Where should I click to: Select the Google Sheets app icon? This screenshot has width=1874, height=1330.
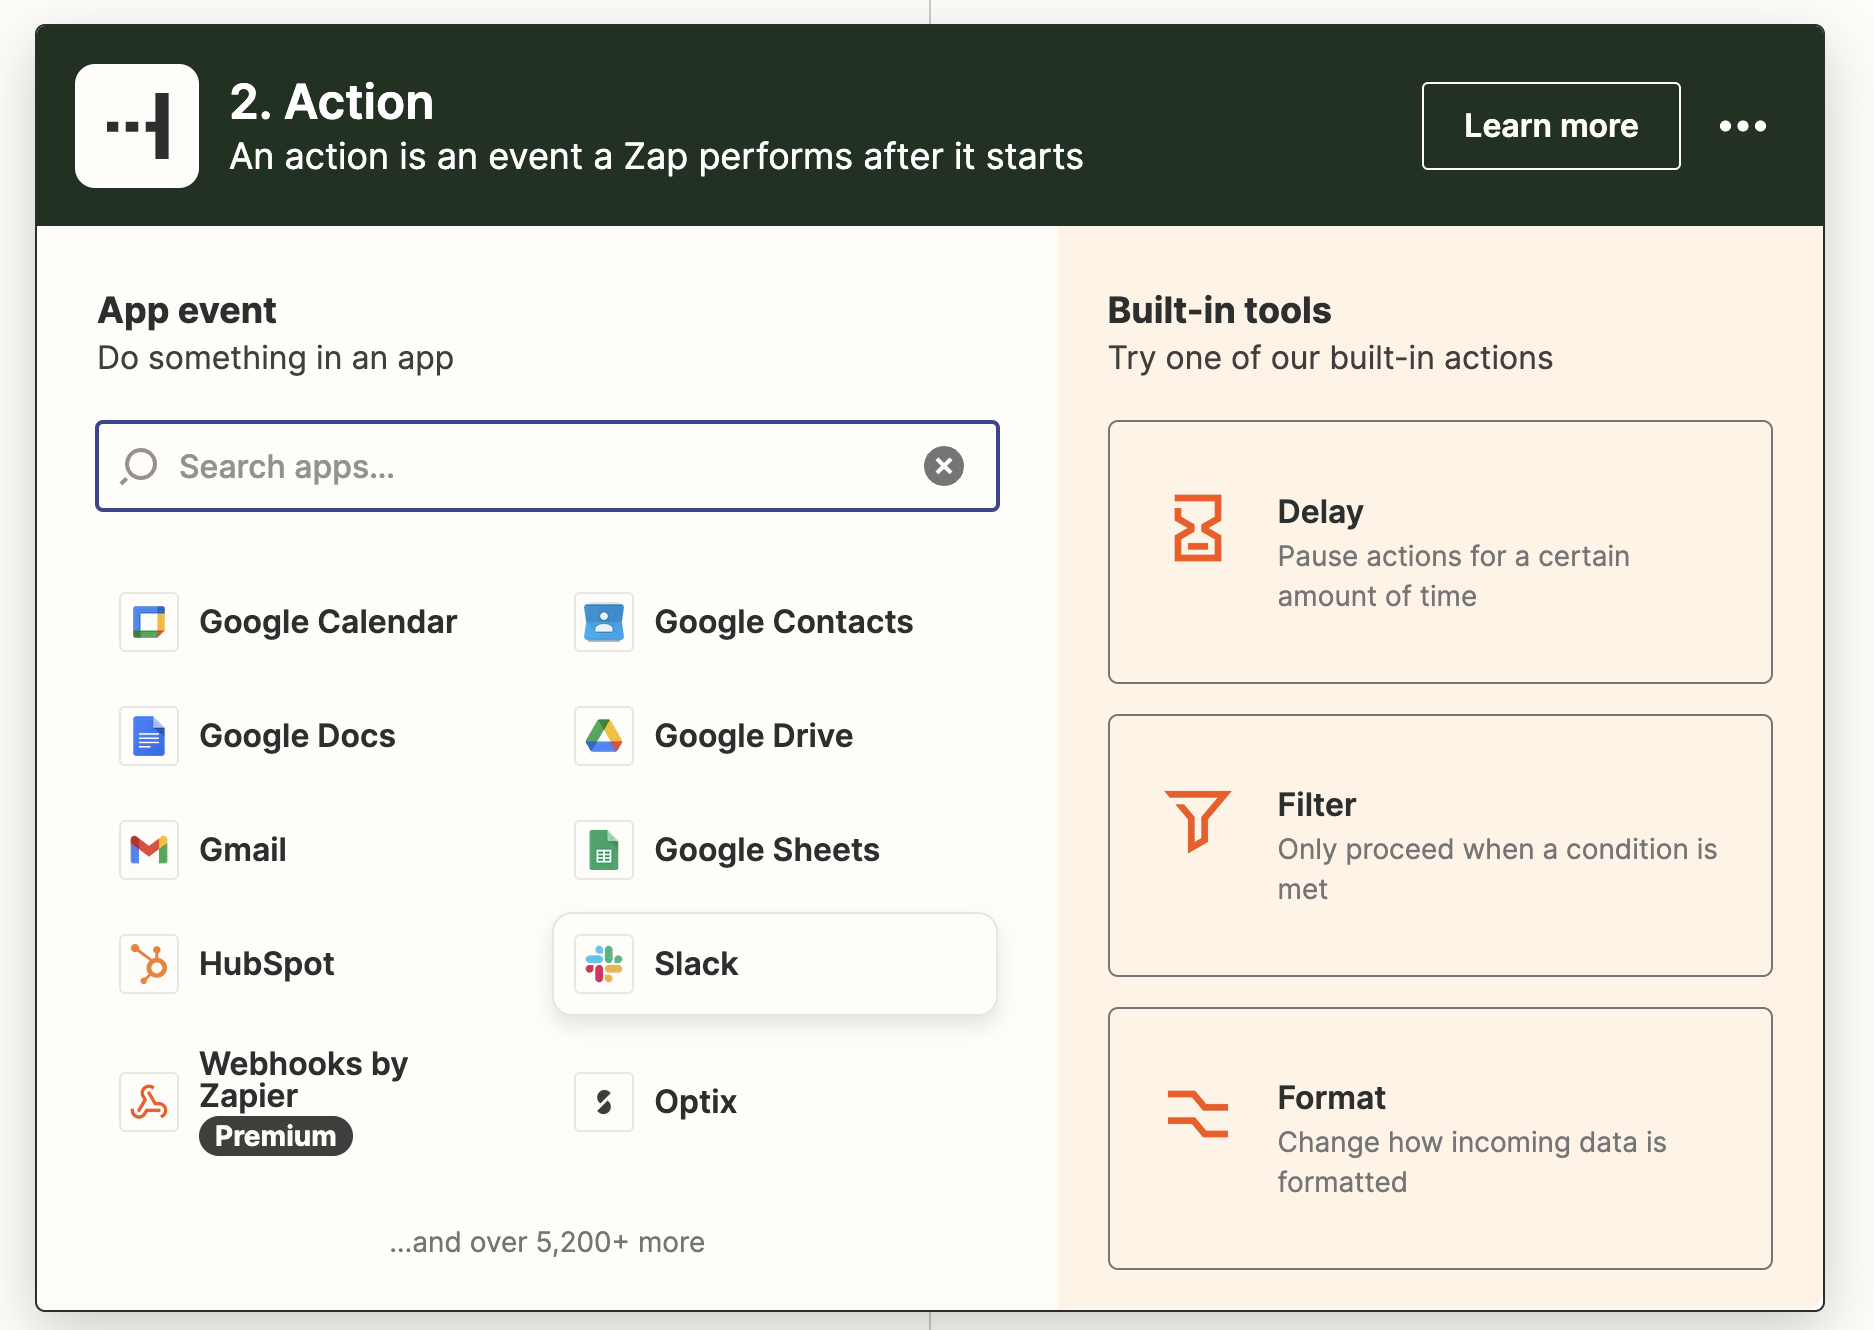coord(604,850)
